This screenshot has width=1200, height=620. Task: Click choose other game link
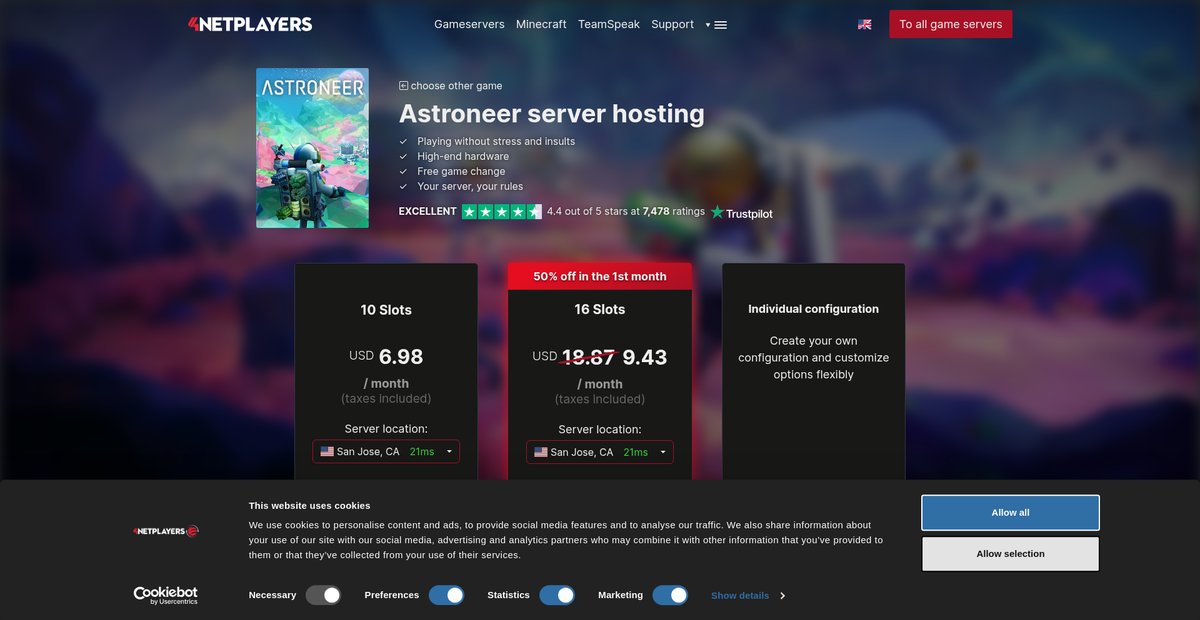click(x=456, y=86)
